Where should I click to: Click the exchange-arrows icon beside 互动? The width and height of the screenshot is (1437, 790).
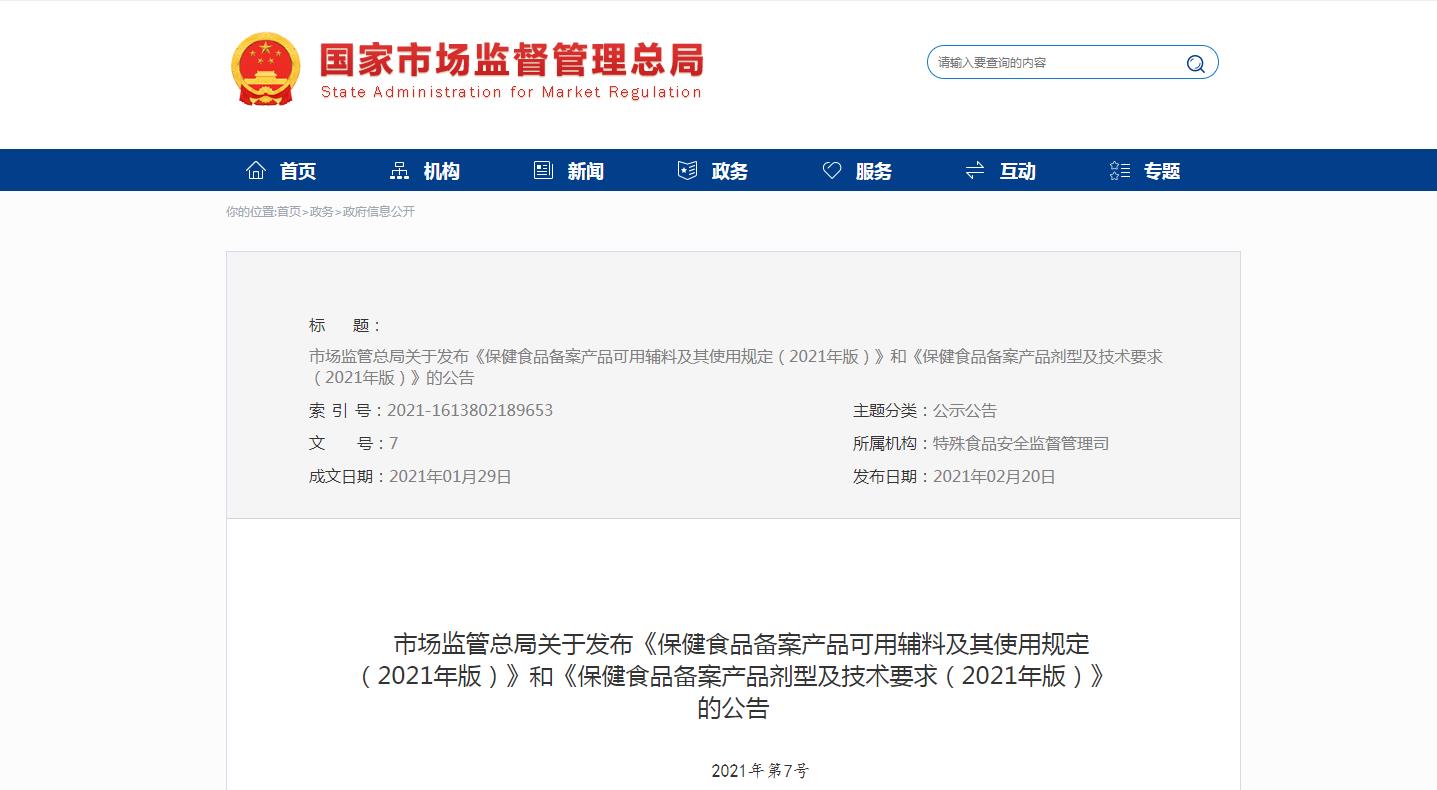click(x=974, y=170)
